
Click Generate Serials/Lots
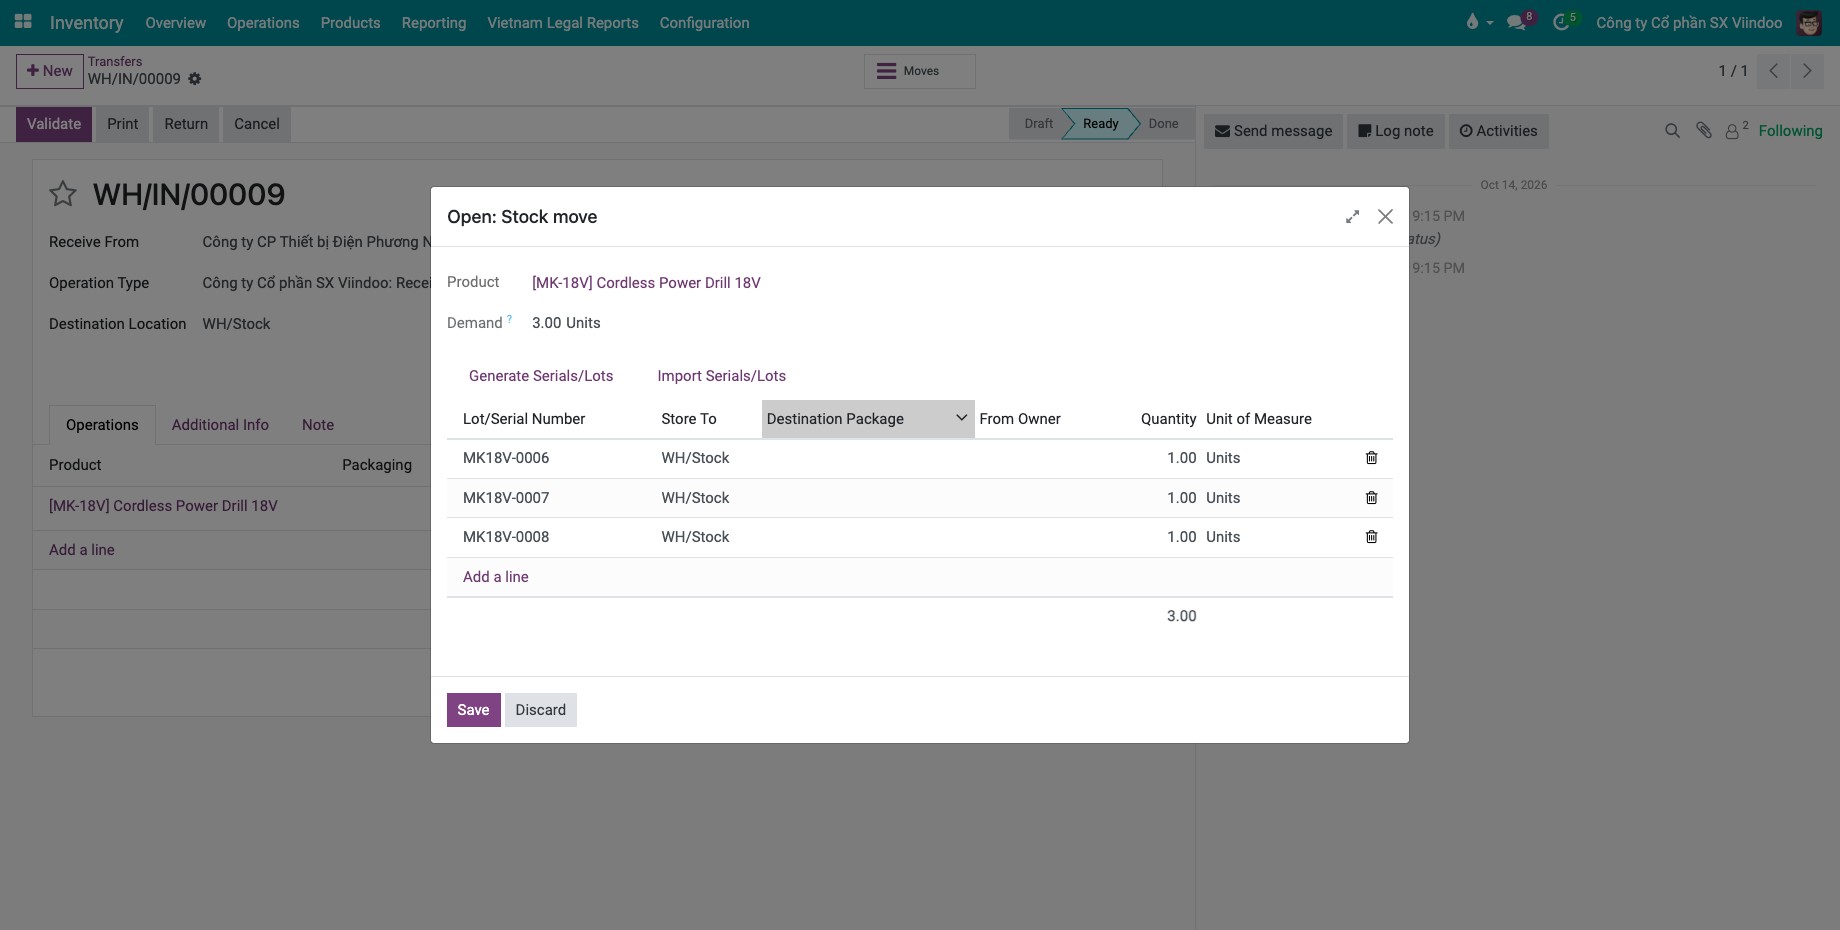pyautogui.click(x=541, y=376)
